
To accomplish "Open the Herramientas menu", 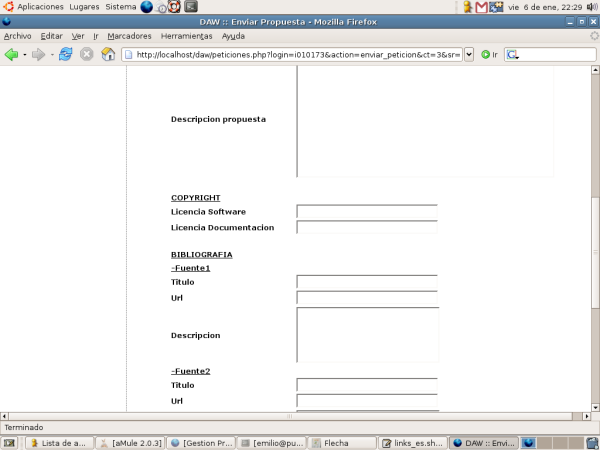I will coord(186,36).
